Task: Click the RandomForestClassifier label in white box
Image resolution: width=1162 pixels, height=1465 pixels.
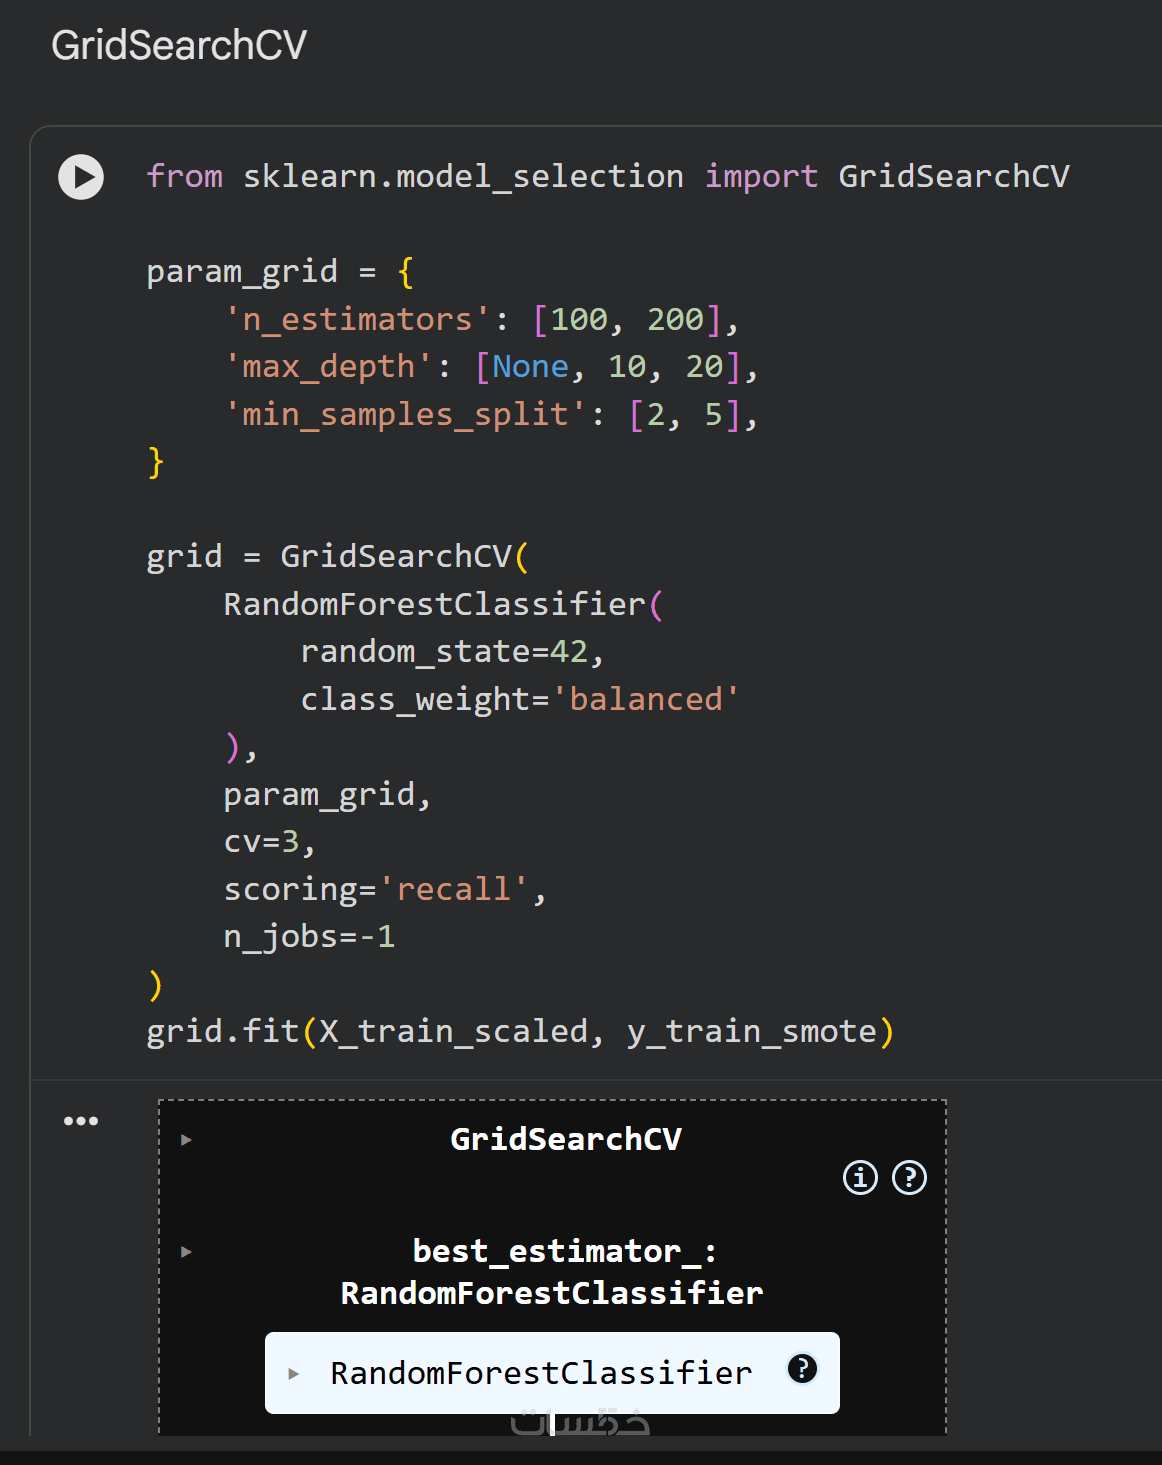Action: (541, 1374)
